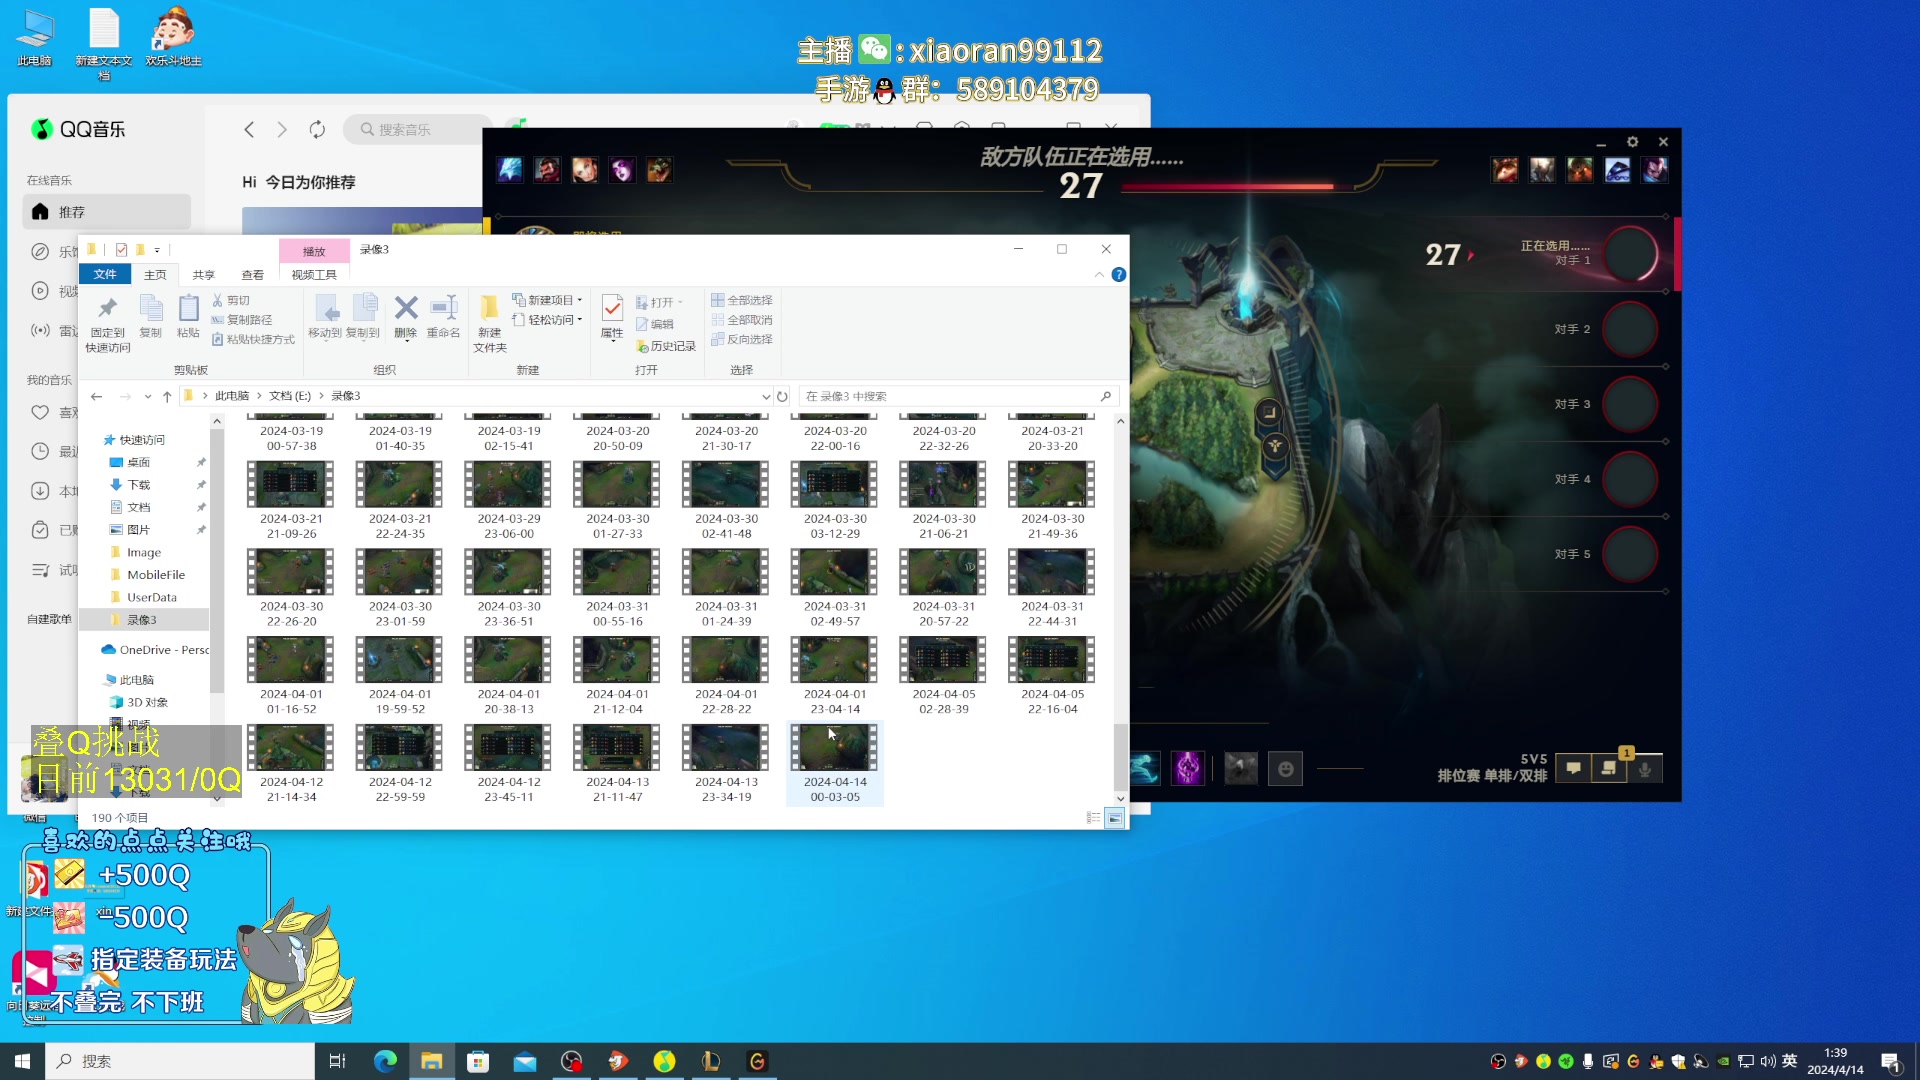Open file 属性 (properties) in the ribbon

(612, 317)
